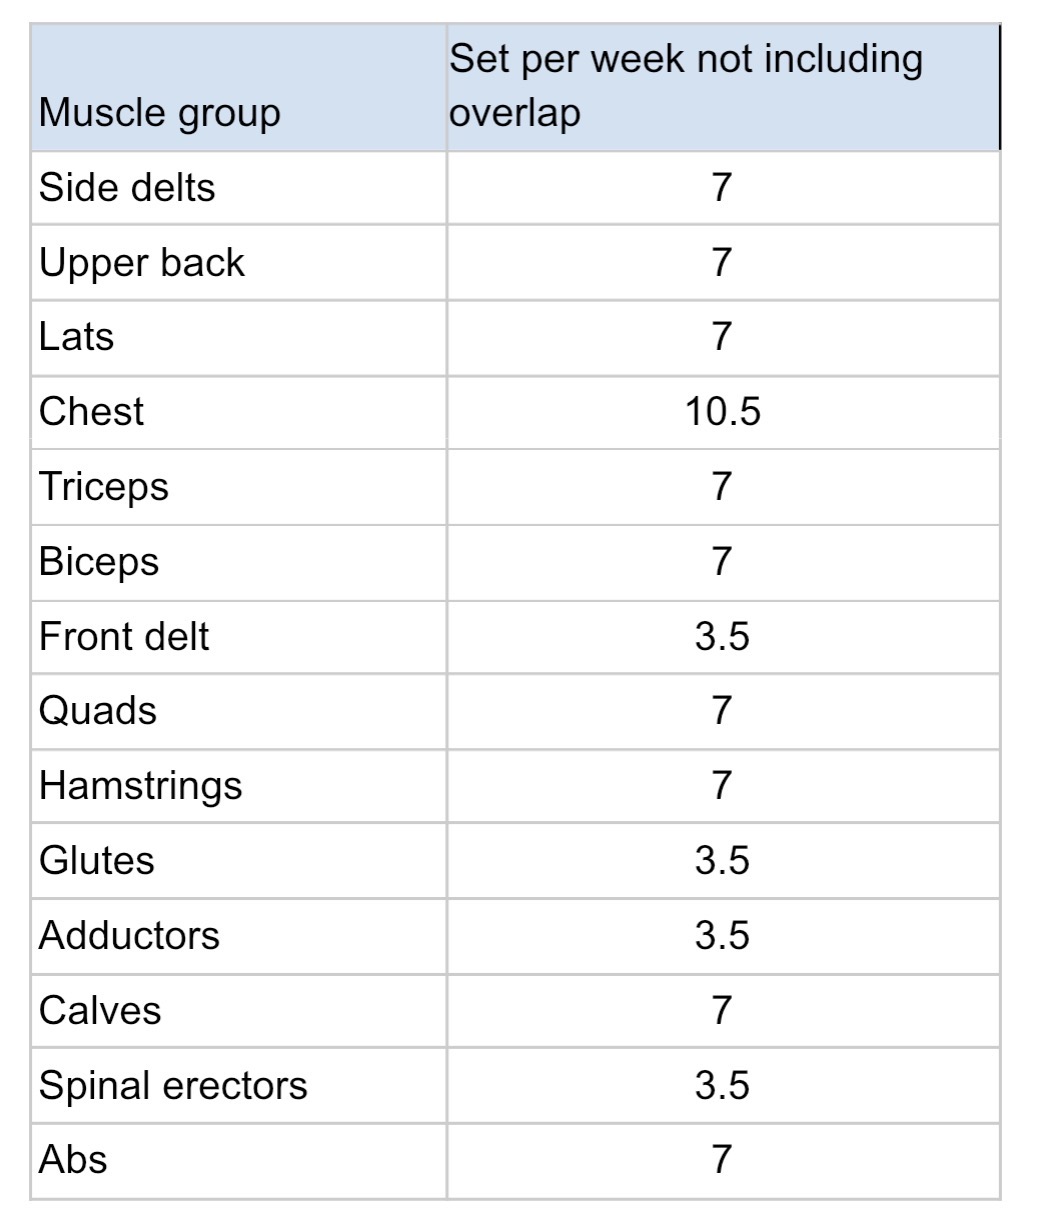This screenshot has width=1050, height=1229.
Task: Select the Abs cell
Action: (73, 1160)
